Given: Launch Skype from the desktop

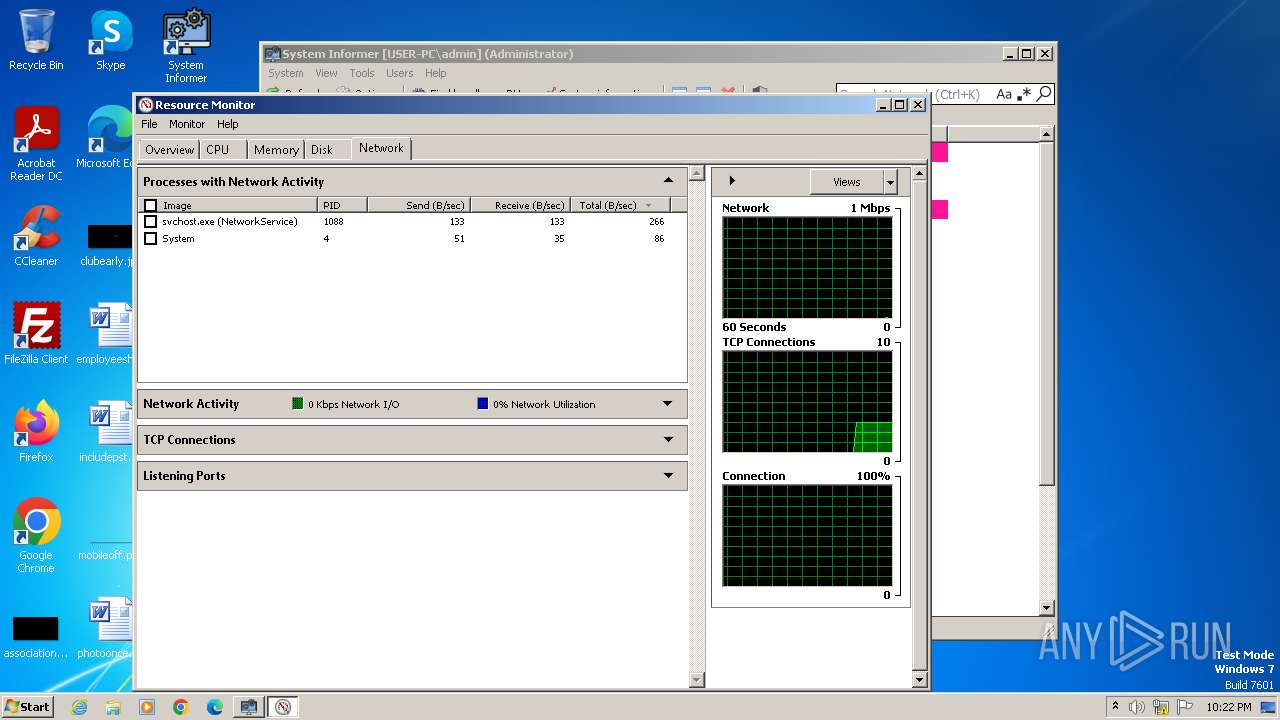Looking at the screenshot, I should coord(110,40).
